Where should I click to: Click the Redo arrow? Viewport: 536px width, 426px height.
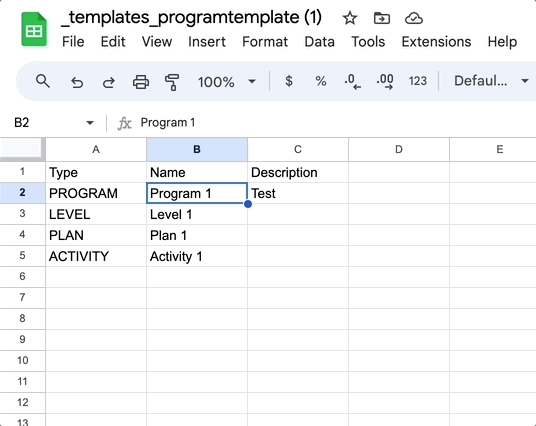pos(109,82)
